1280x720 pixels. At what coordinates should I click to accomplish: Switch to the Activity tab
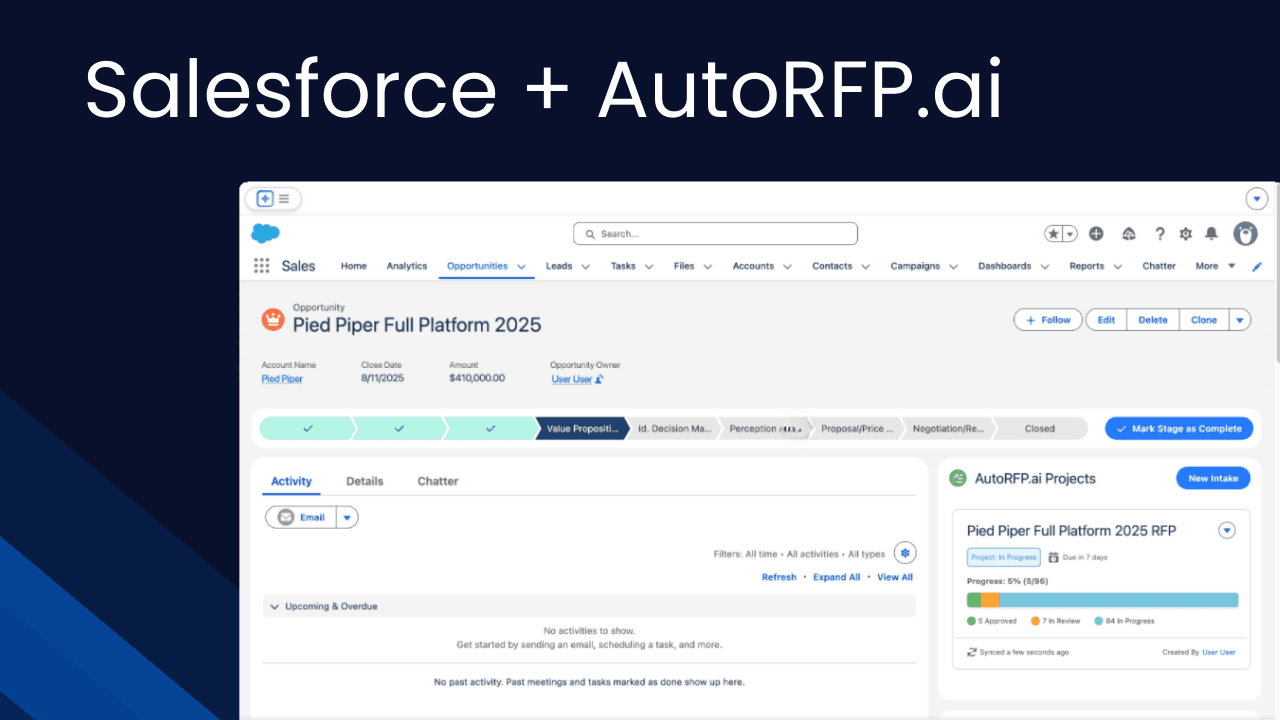pyautogui.click(x=292, y=481)
